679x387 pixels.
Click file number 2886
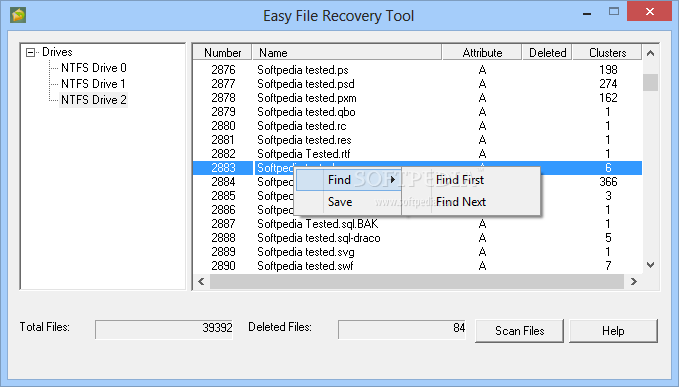(223, 210)
